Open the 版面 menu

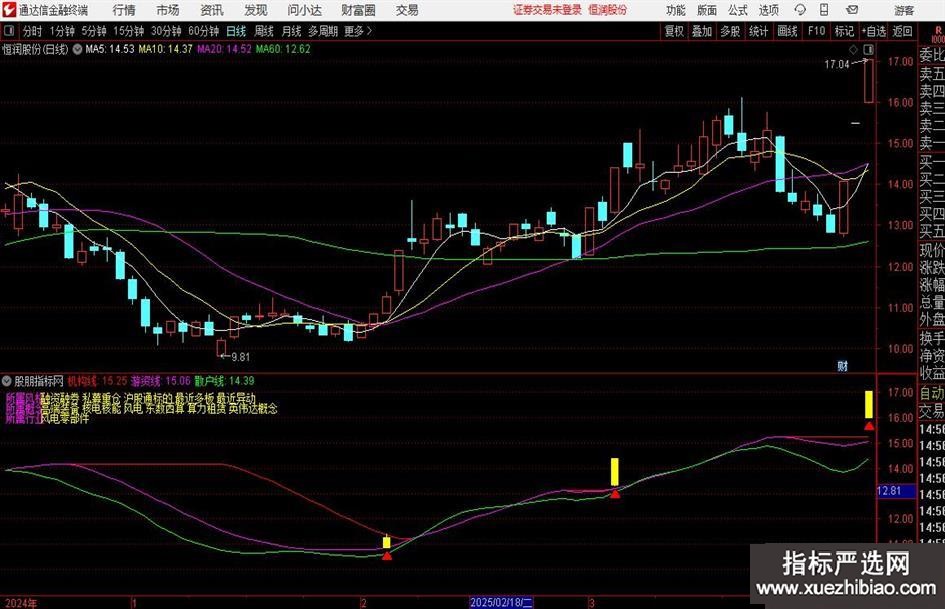pos(707,10)
